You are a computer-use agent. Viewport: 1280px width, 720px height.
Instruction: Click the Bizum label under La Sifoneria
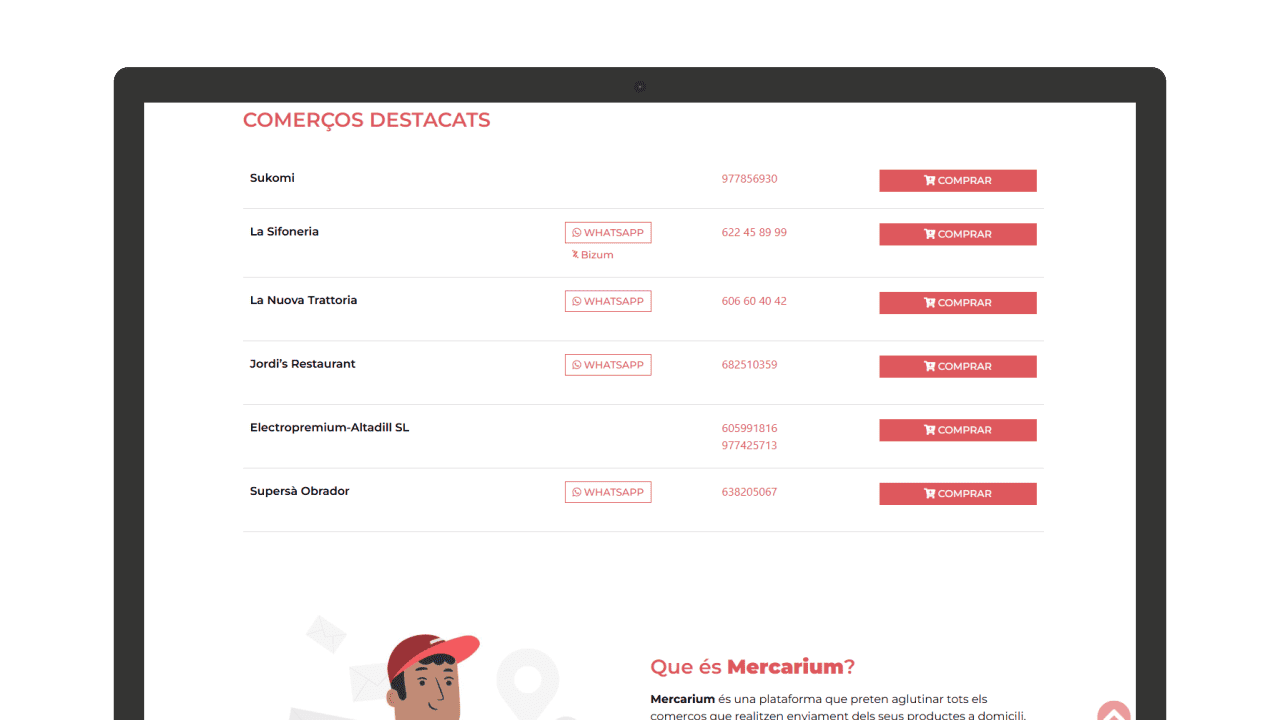click(x=592, y=255)
